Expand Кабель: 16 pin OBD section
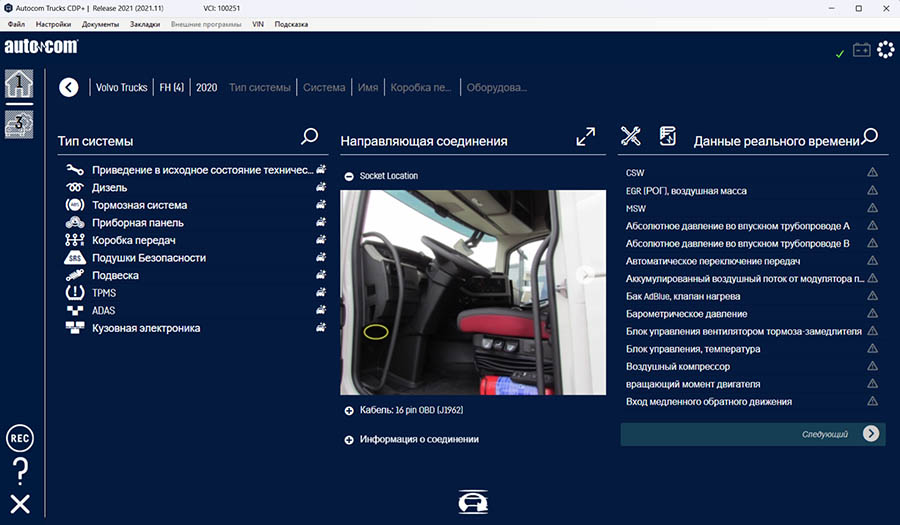The image size is (900, 525). tap(348, 410)
